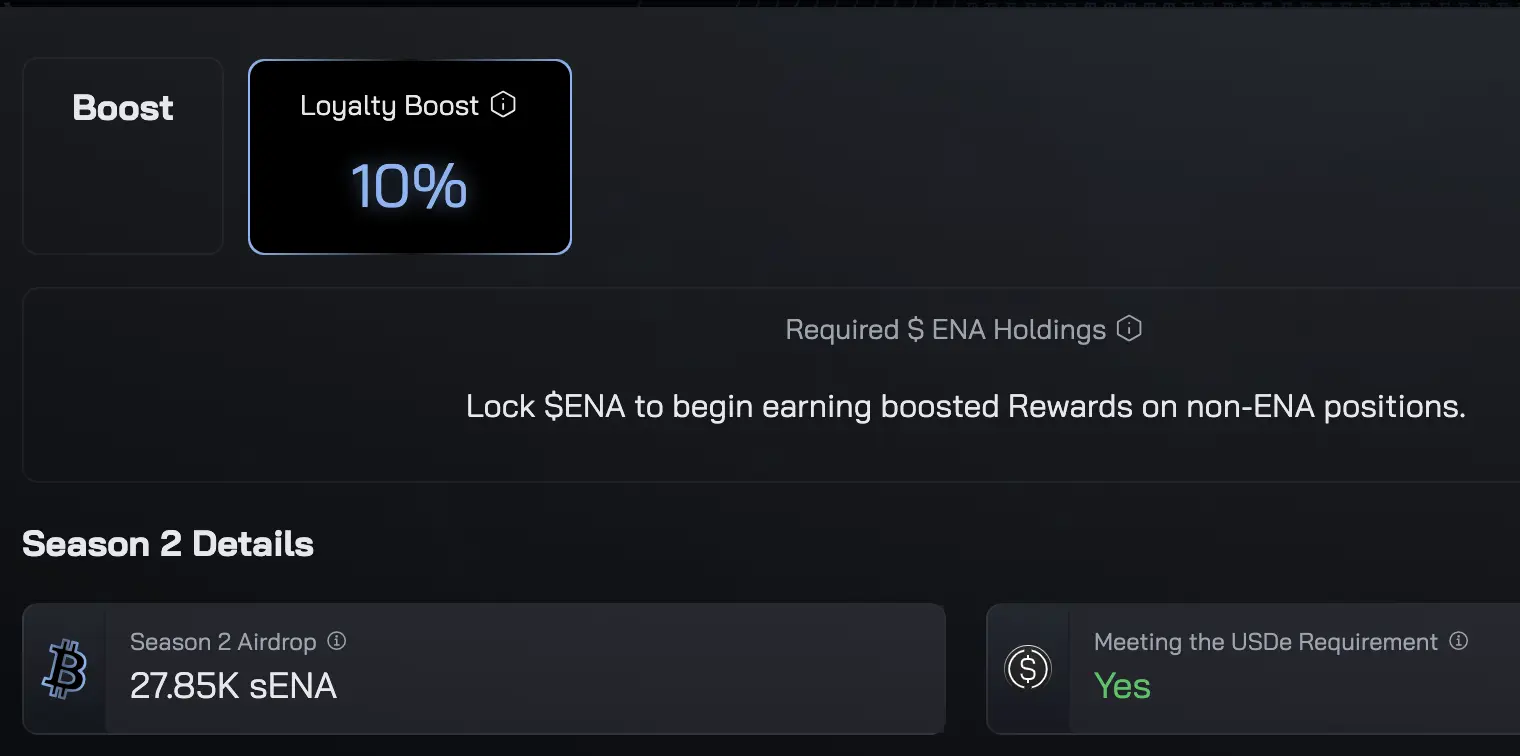Image resolution: width=1520 pixels, height=756 pixels.
Task: Click the Bitcoin symbol icon
Action: tap(65, 669)
